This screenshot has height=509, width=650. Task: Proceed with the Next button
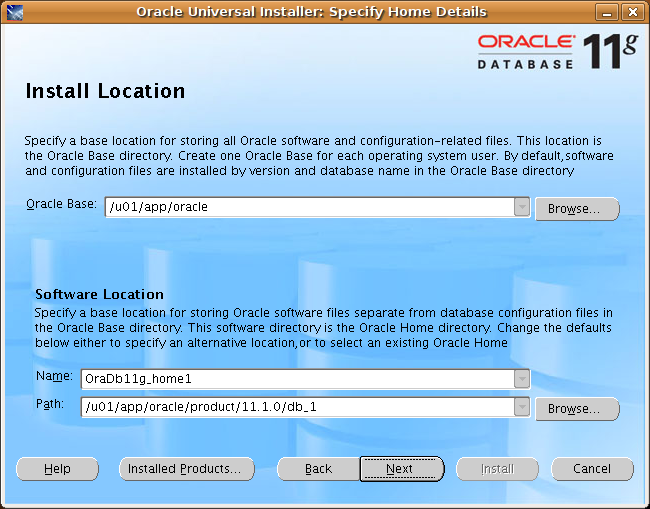[400, 469]
